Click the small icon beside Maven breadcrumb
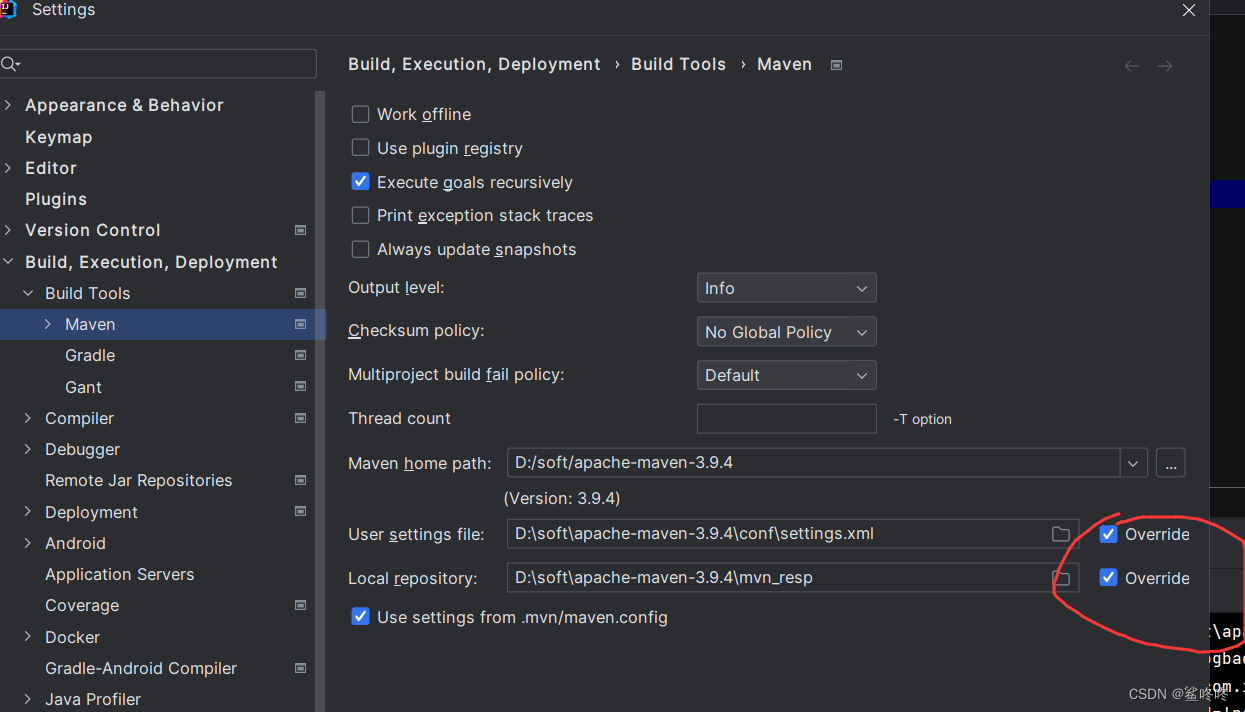This screenshot has width=1245, height=712. tap(836, 64)
